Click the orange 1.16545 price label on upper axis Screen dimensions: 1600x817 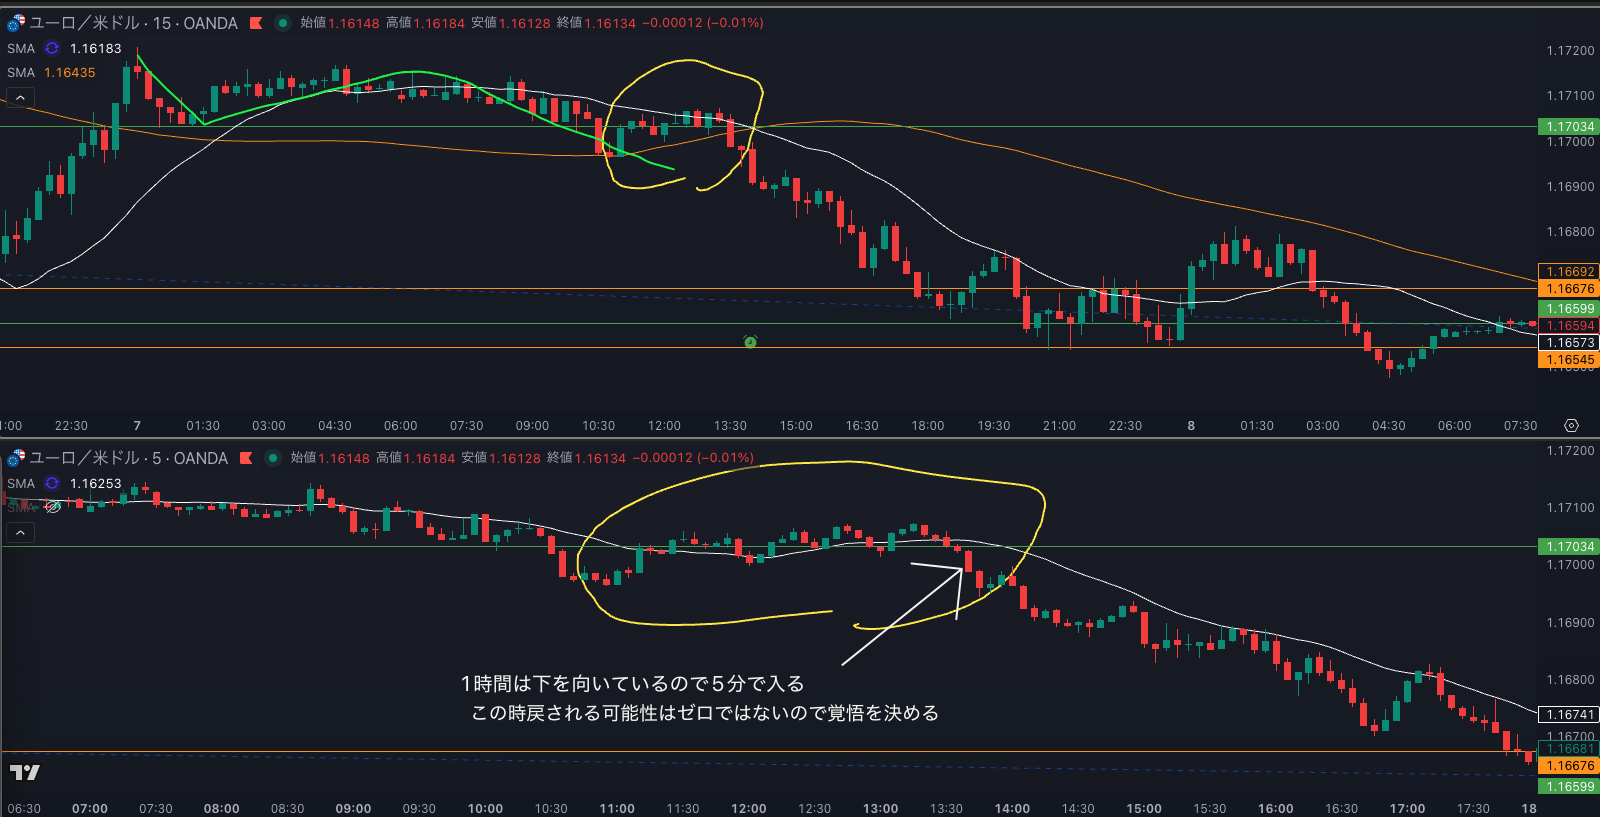[x=1568, y=360]
